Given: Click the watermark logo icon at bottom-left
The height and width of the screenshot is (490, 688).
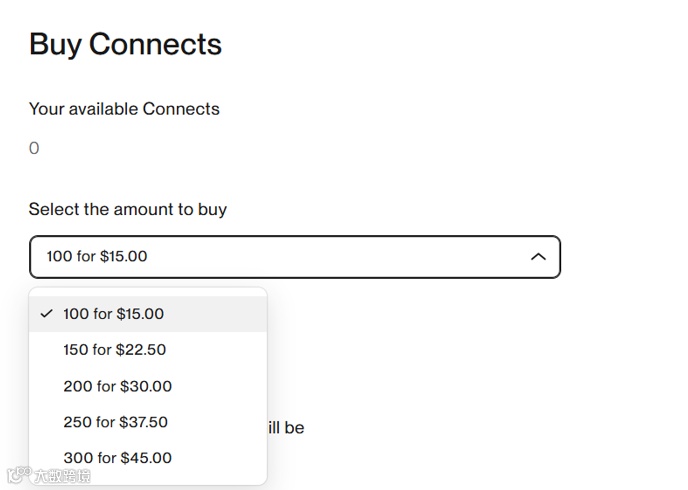Looking at the screenshot, I should point(17,477).
